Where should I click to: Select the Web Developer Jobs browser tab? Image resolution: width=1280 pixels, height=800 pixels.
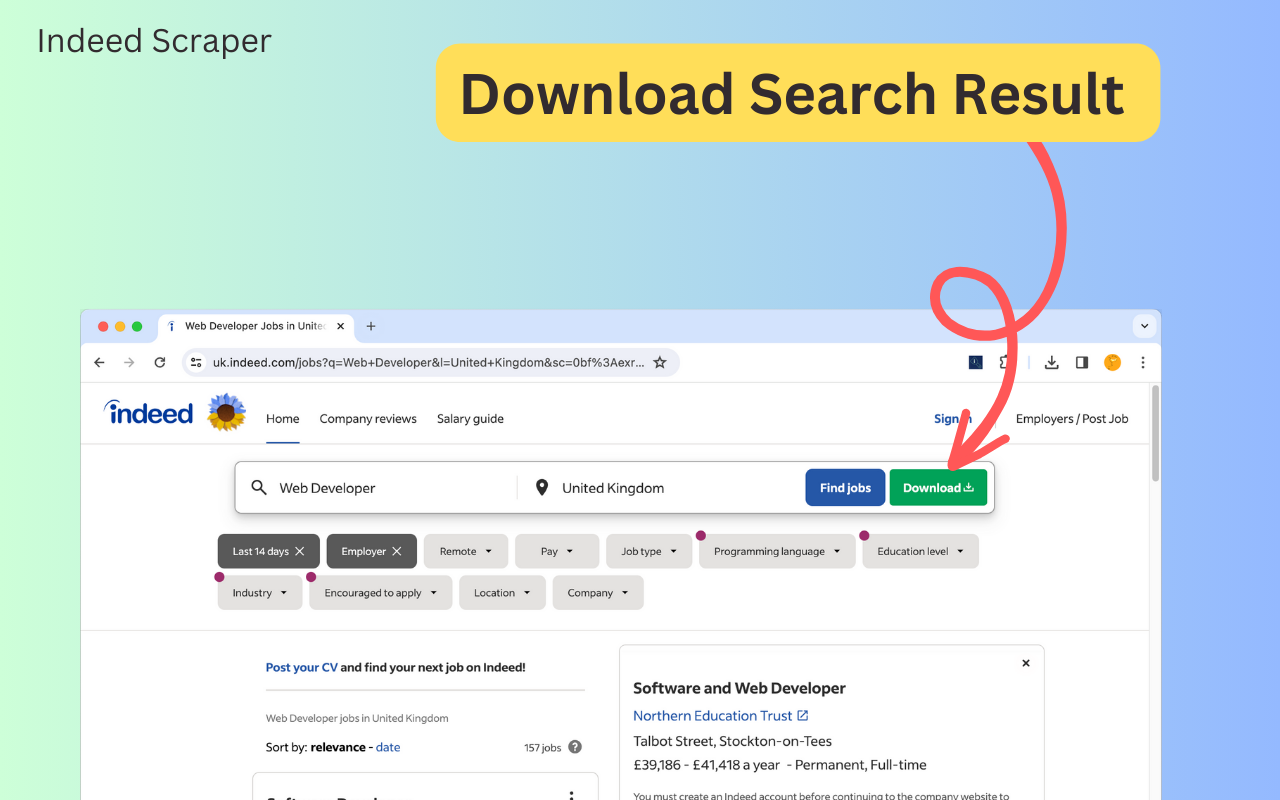click(x=256, y=326)
